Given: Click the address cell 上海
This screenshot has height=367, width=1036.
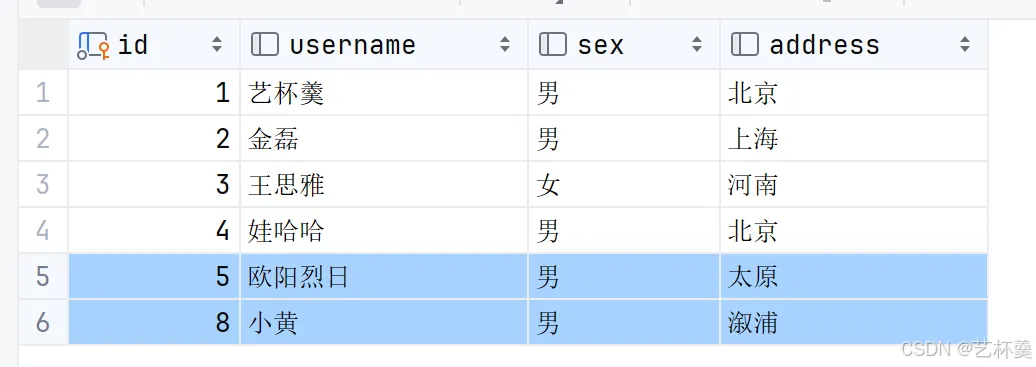Looking at the screenshot, I should pos(854,139).
